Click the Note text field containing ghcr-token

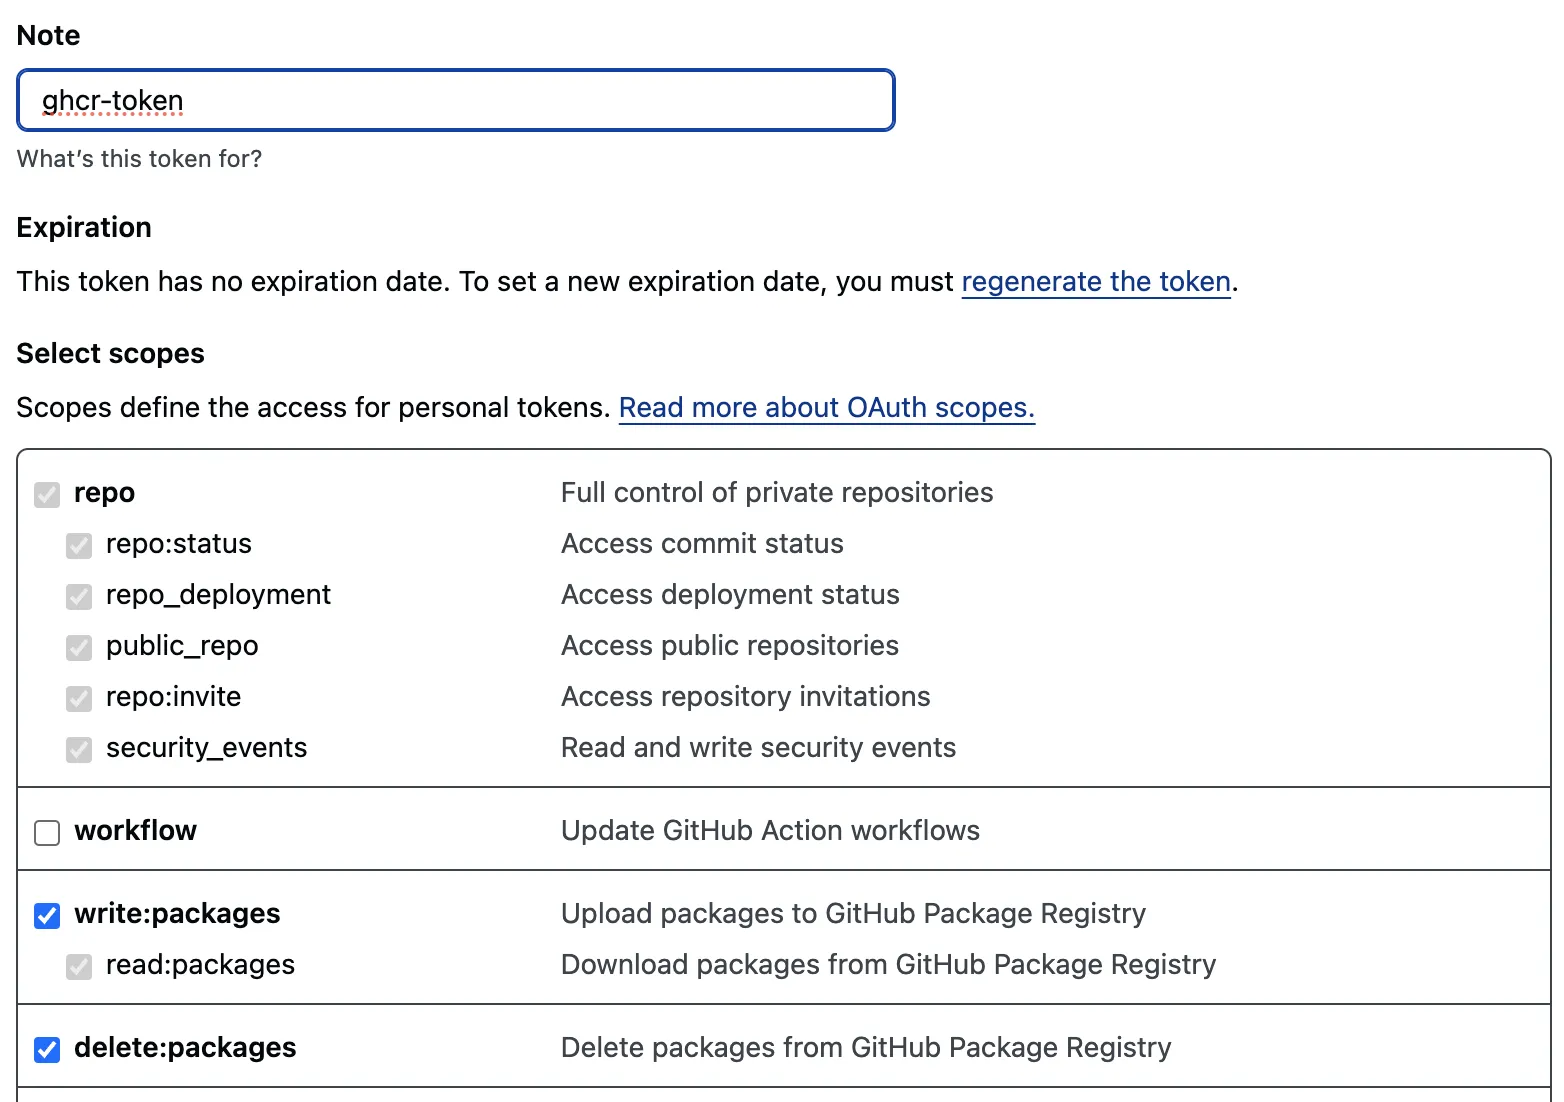[x=455, y=100]
